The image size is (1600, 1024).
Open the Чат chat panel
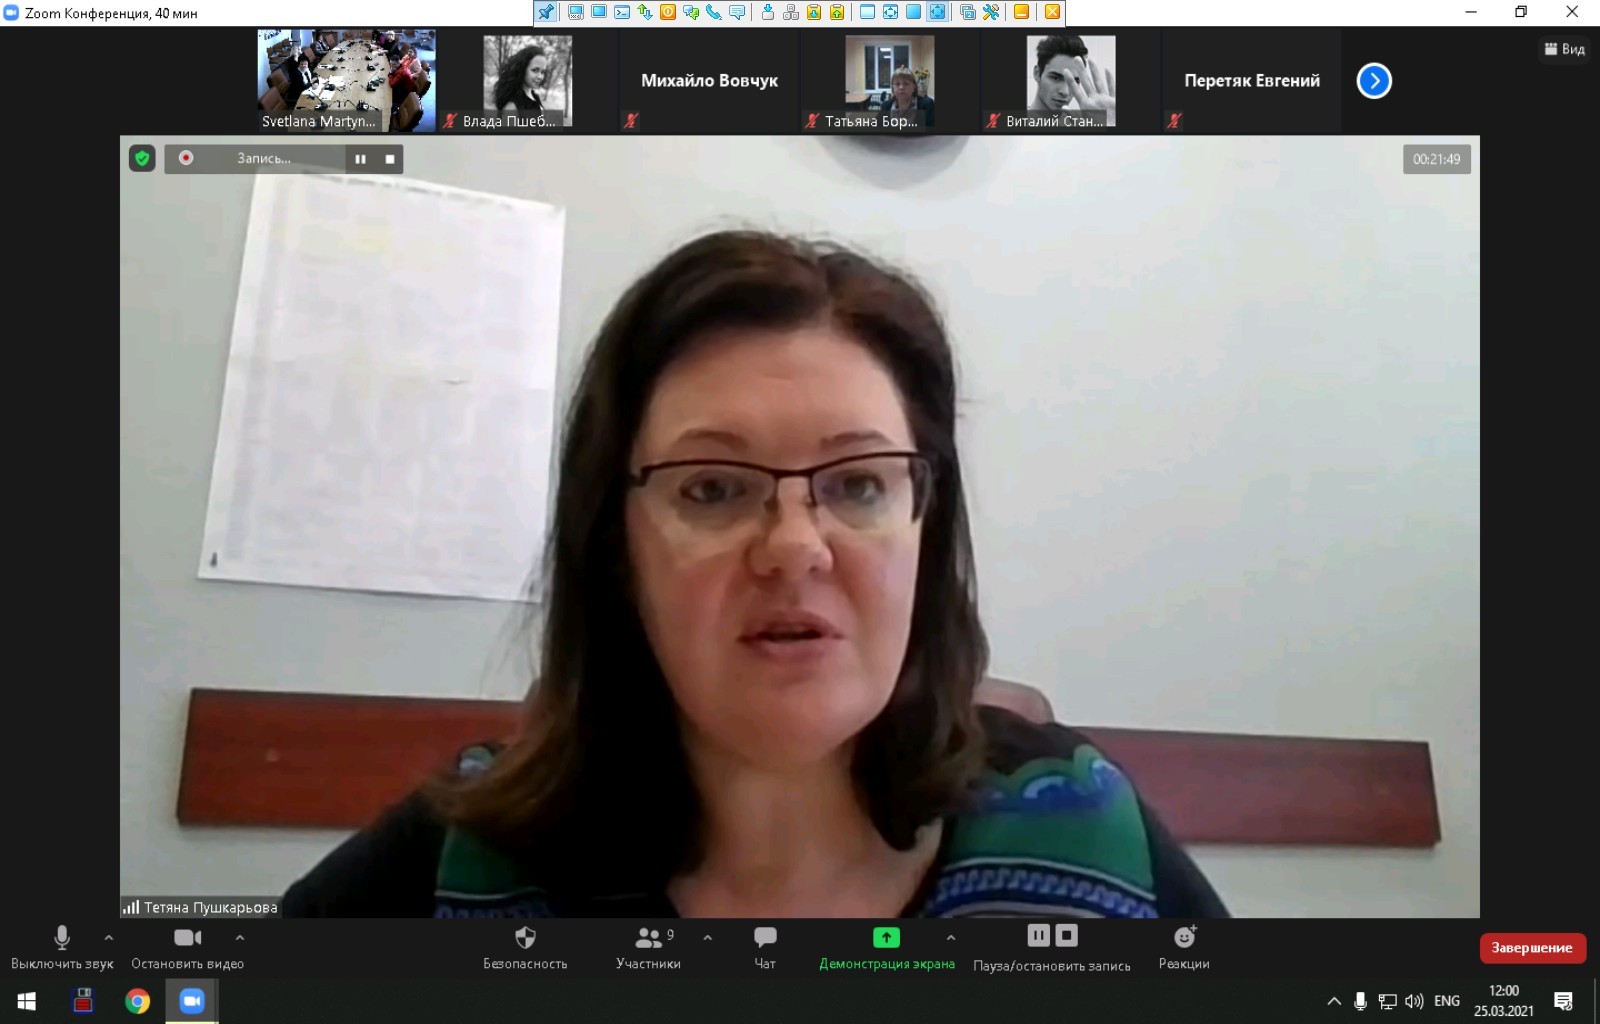(765, 947)
